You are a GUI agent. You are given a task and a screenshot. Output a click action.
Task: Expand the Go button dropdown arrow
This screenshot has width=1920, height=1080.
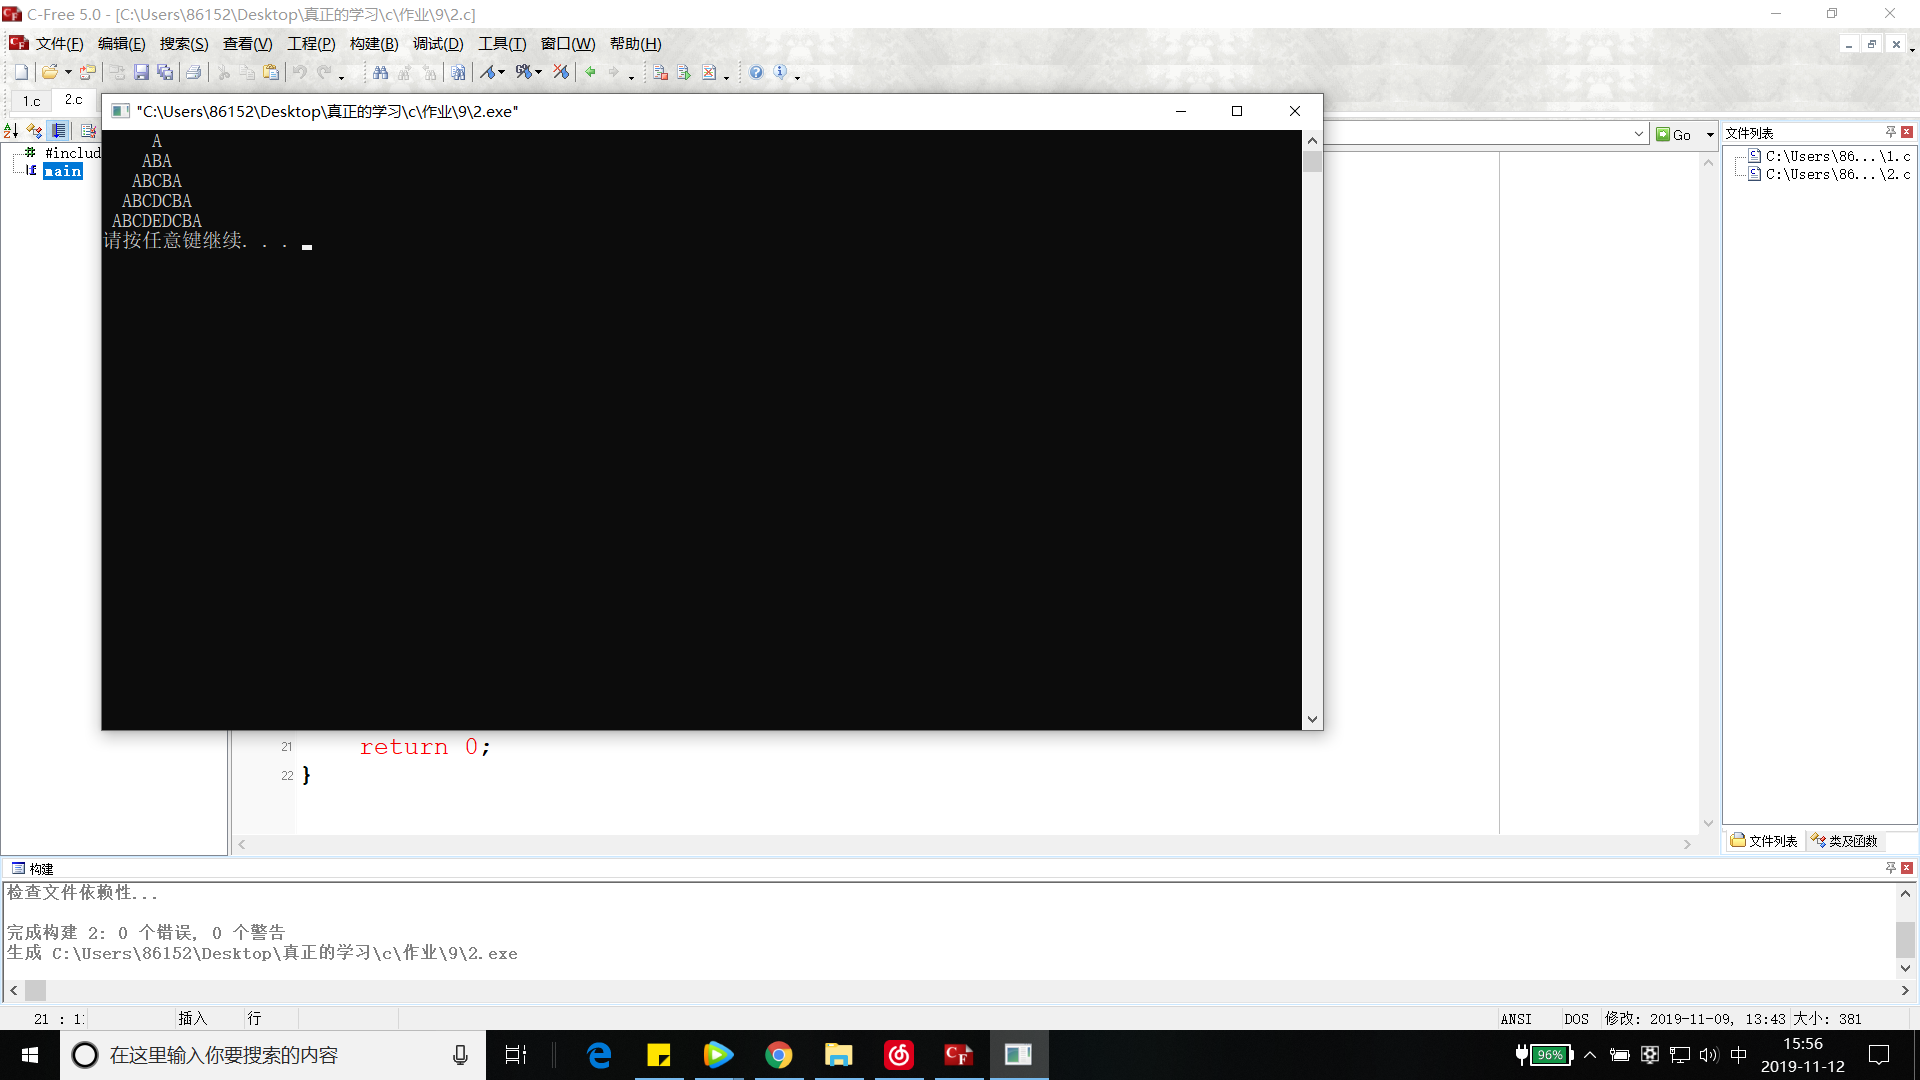pyautogui.click(x=1710, y=134)
